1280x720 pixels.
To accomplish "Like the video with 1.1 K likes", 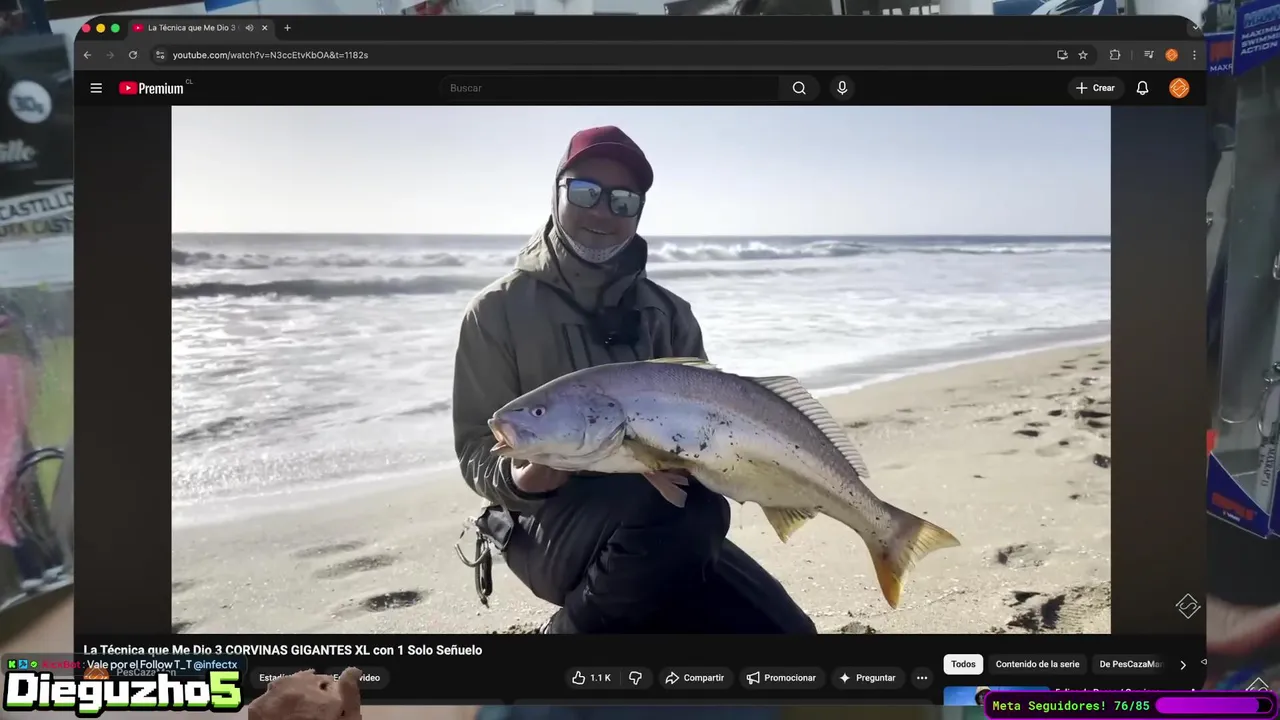I will pyautogui.click(x=591, y=678).
